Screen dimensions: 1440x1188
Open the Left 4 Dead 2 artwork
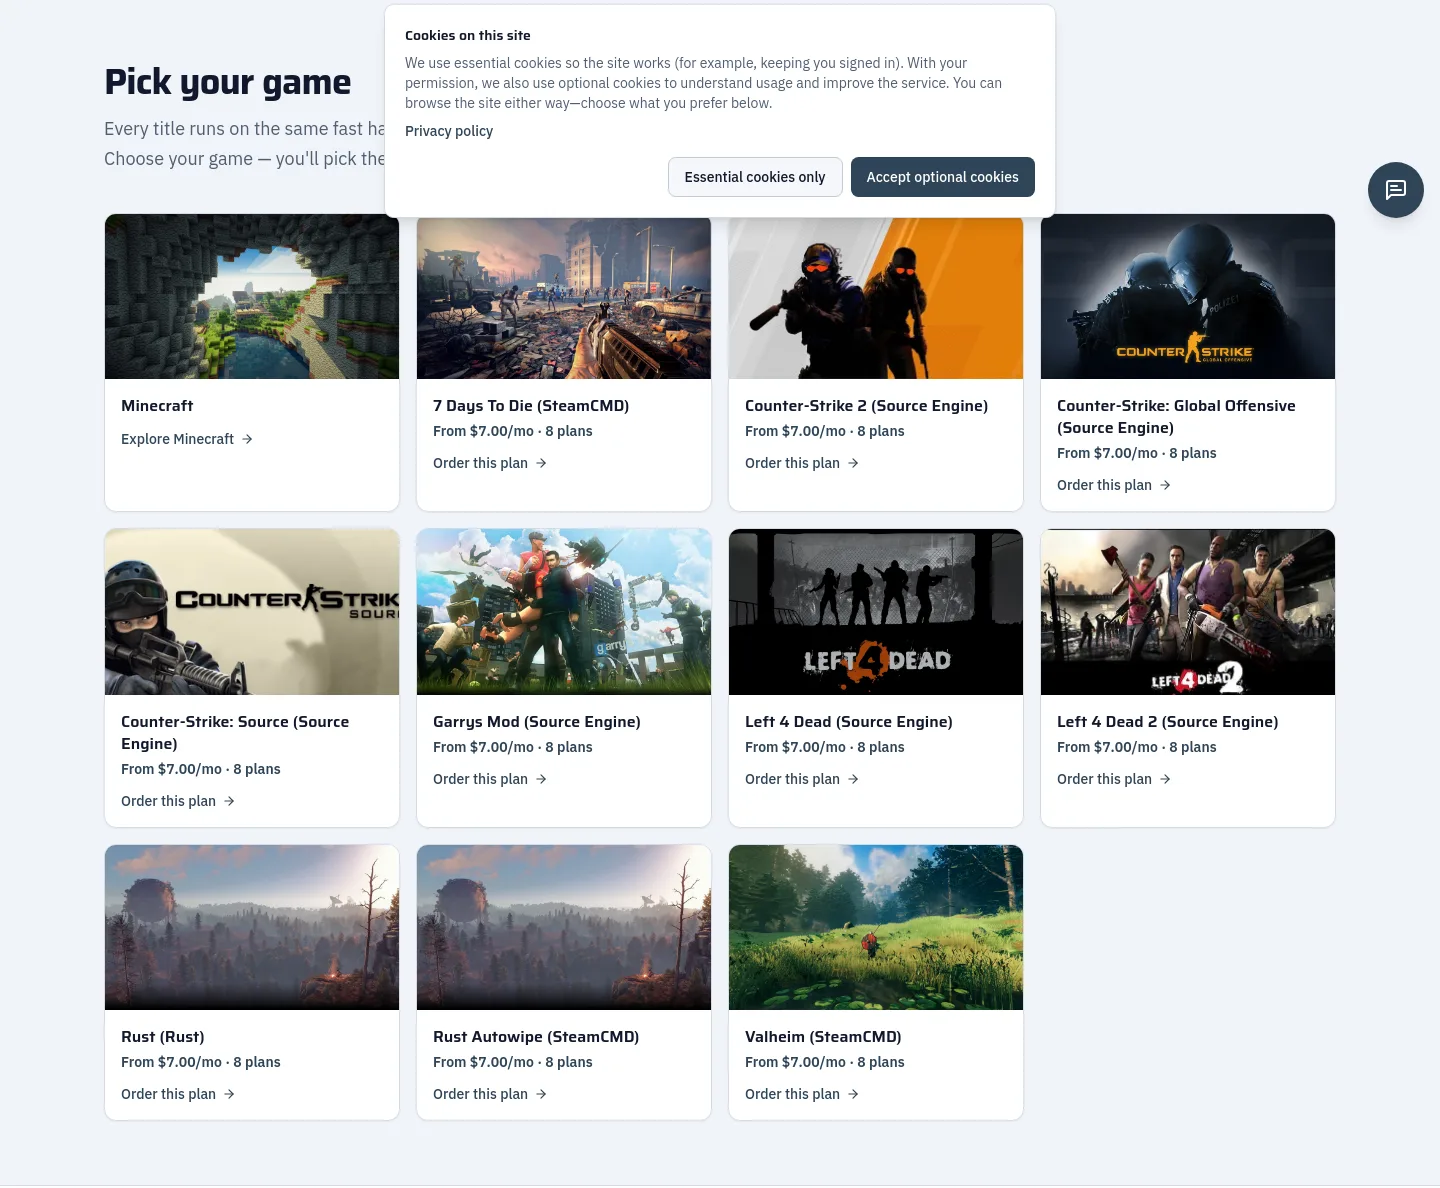coord(1188,612)
